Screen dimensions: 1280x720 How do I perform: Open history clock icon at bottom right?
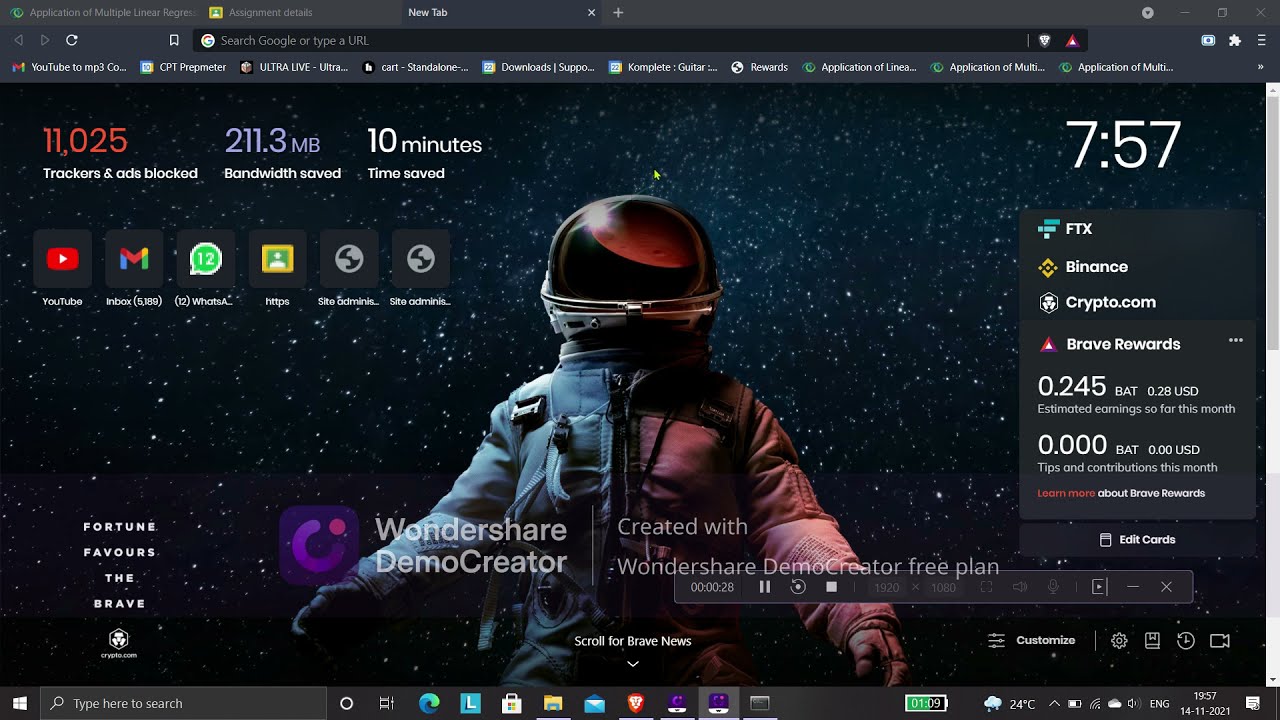click(x=1186, y=641)
